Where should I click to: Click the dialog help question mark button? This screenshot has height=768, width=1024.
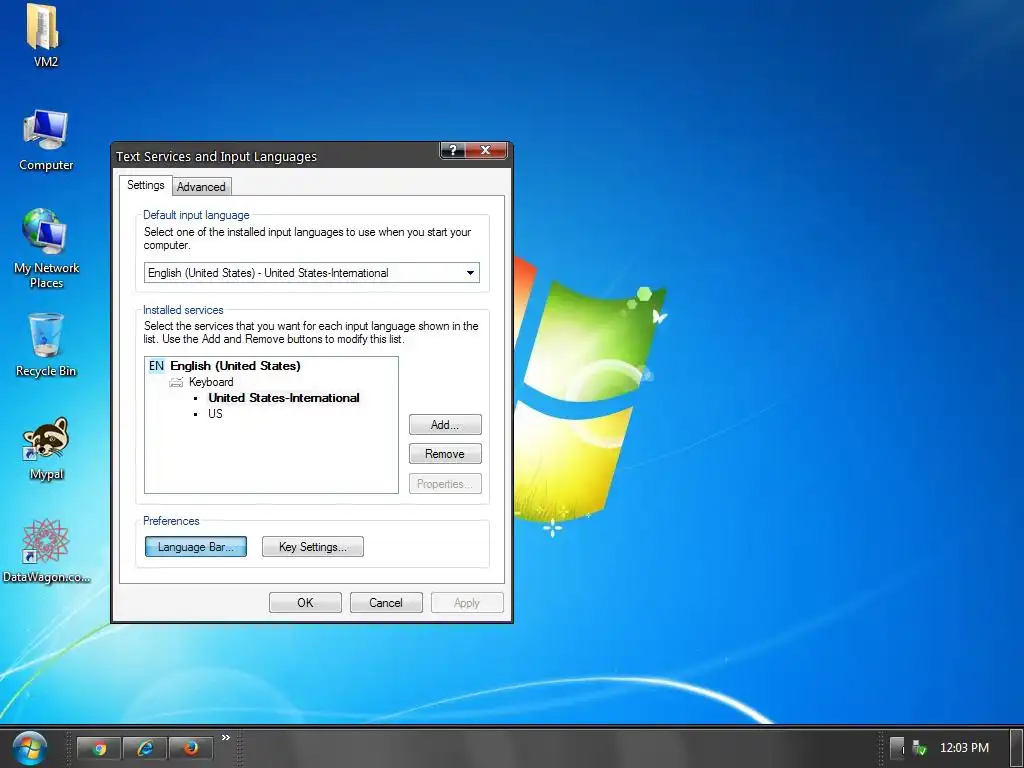[x=453, y=150]
